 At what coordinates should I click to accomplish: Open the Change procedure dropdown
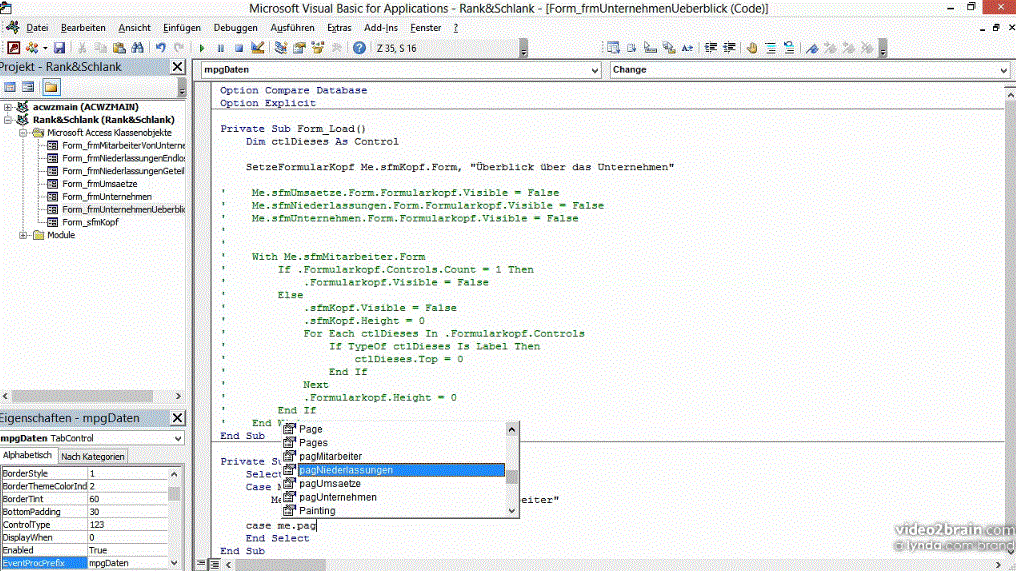click(1003, 70)
